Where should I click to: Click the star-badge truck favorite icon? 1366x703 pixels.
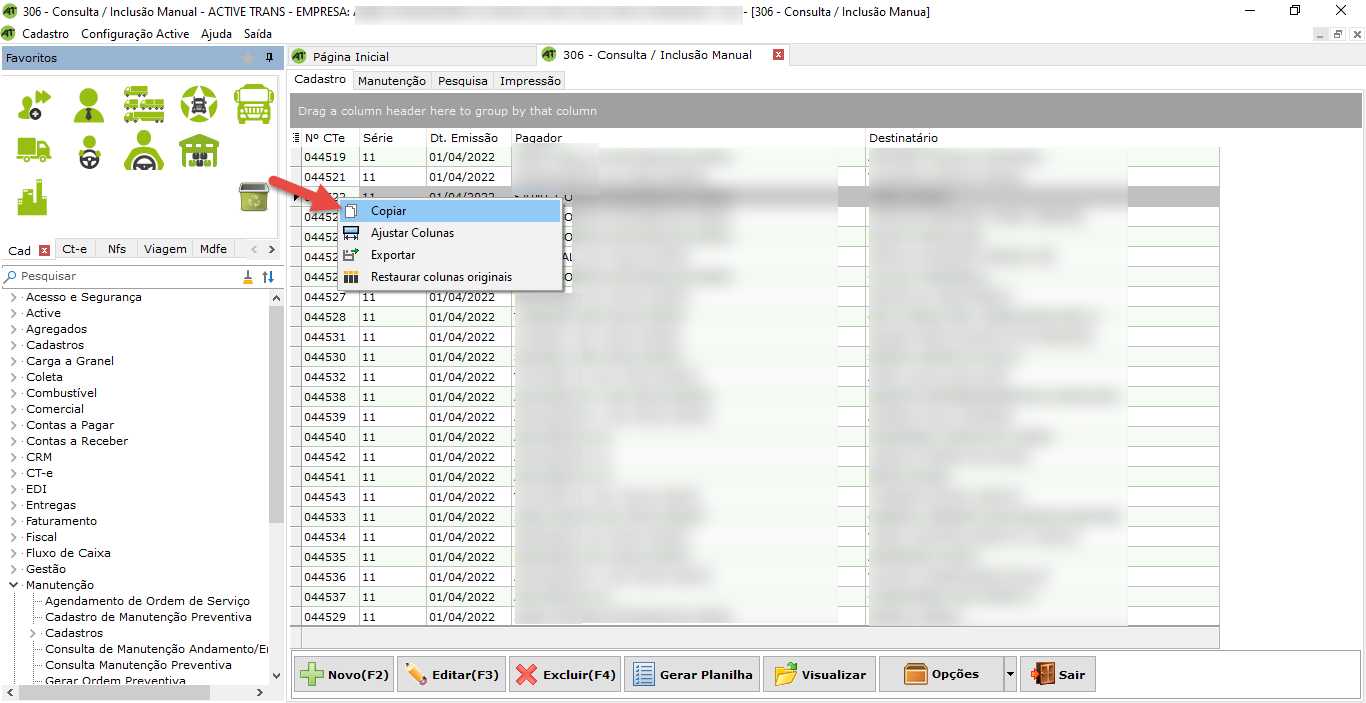pyautogui.click(x=199, y=104)
